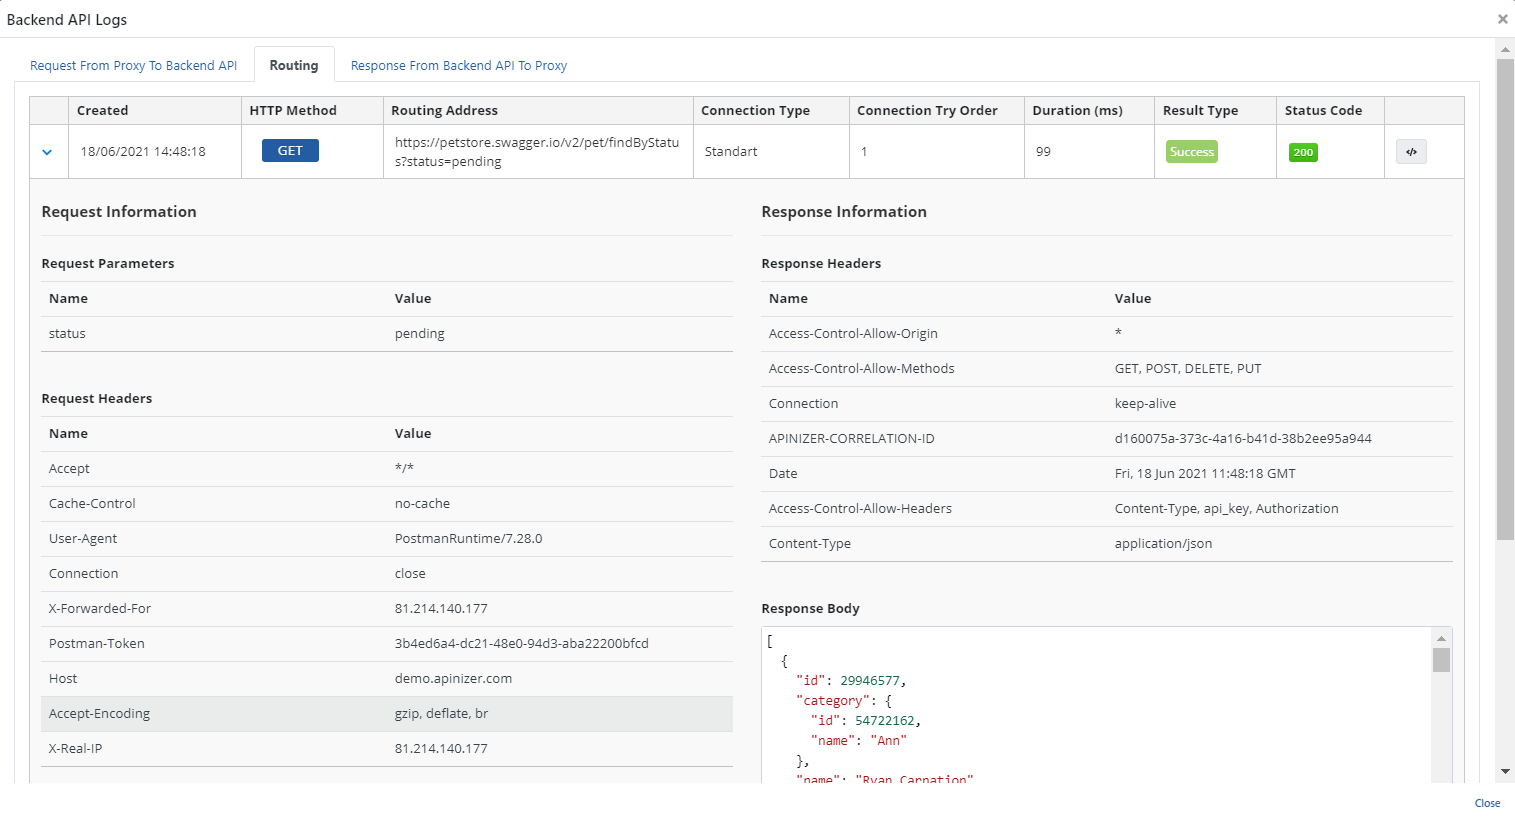Click the scroll up arrow of the dialog scrollbar
Viewport: 1515px width, 822px height.
click(x=1505, y=49)
